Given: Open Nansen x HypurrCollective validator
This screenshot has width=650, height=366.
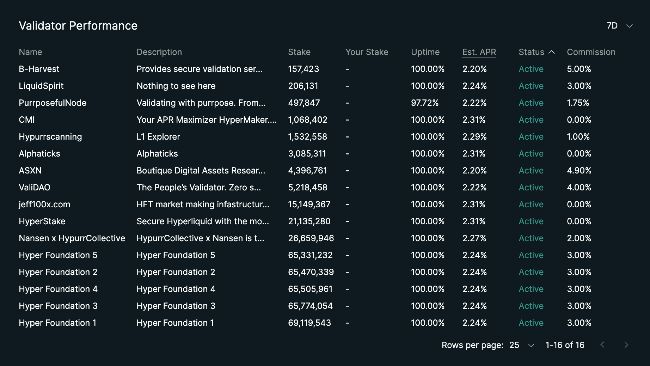Looking at the screenshot, I should [x=72, y=238].
